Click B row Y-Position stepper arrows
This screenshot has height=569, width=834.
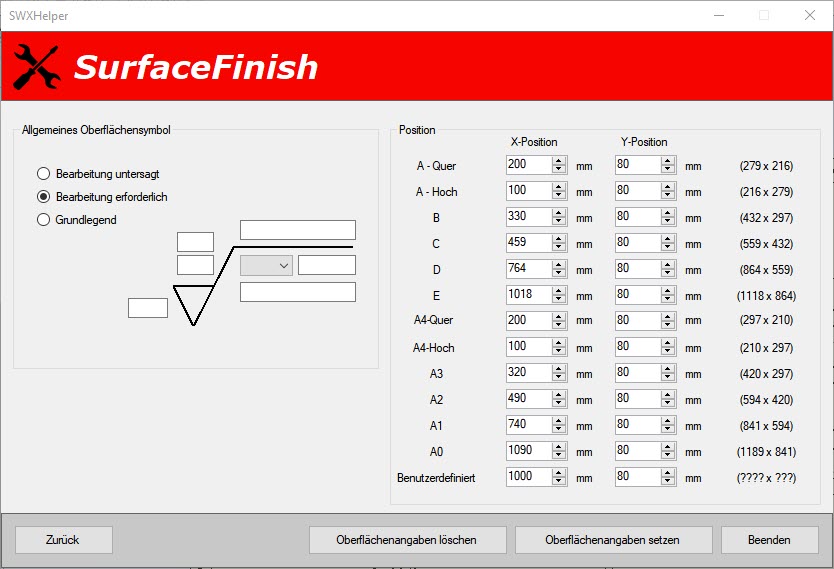668,217
